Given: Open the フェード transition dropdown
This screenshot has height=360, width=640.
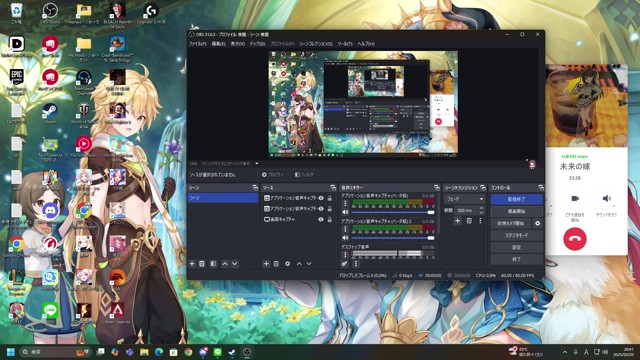Looking at the screenshot, I should pos(464,199).
